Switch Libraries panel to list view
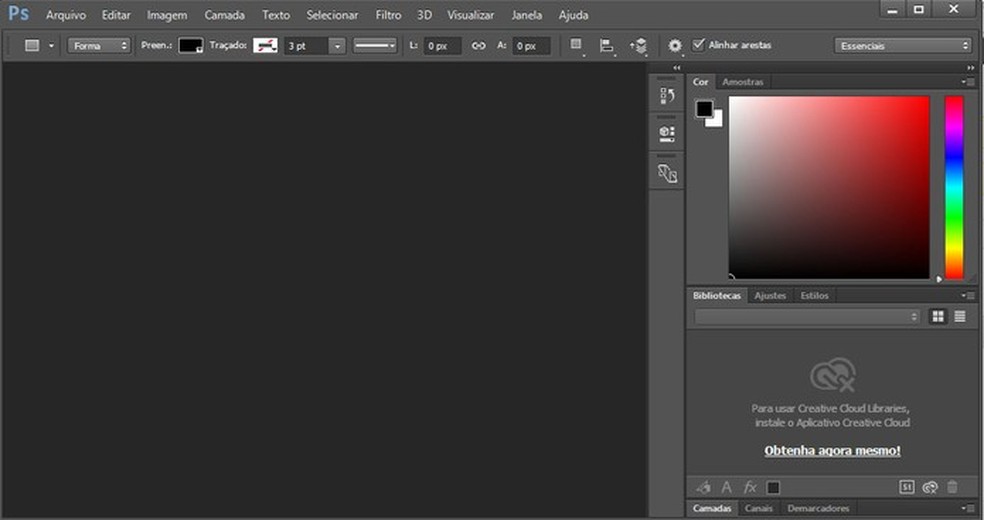Screen dimensions: 984x520 coord(960,316)
